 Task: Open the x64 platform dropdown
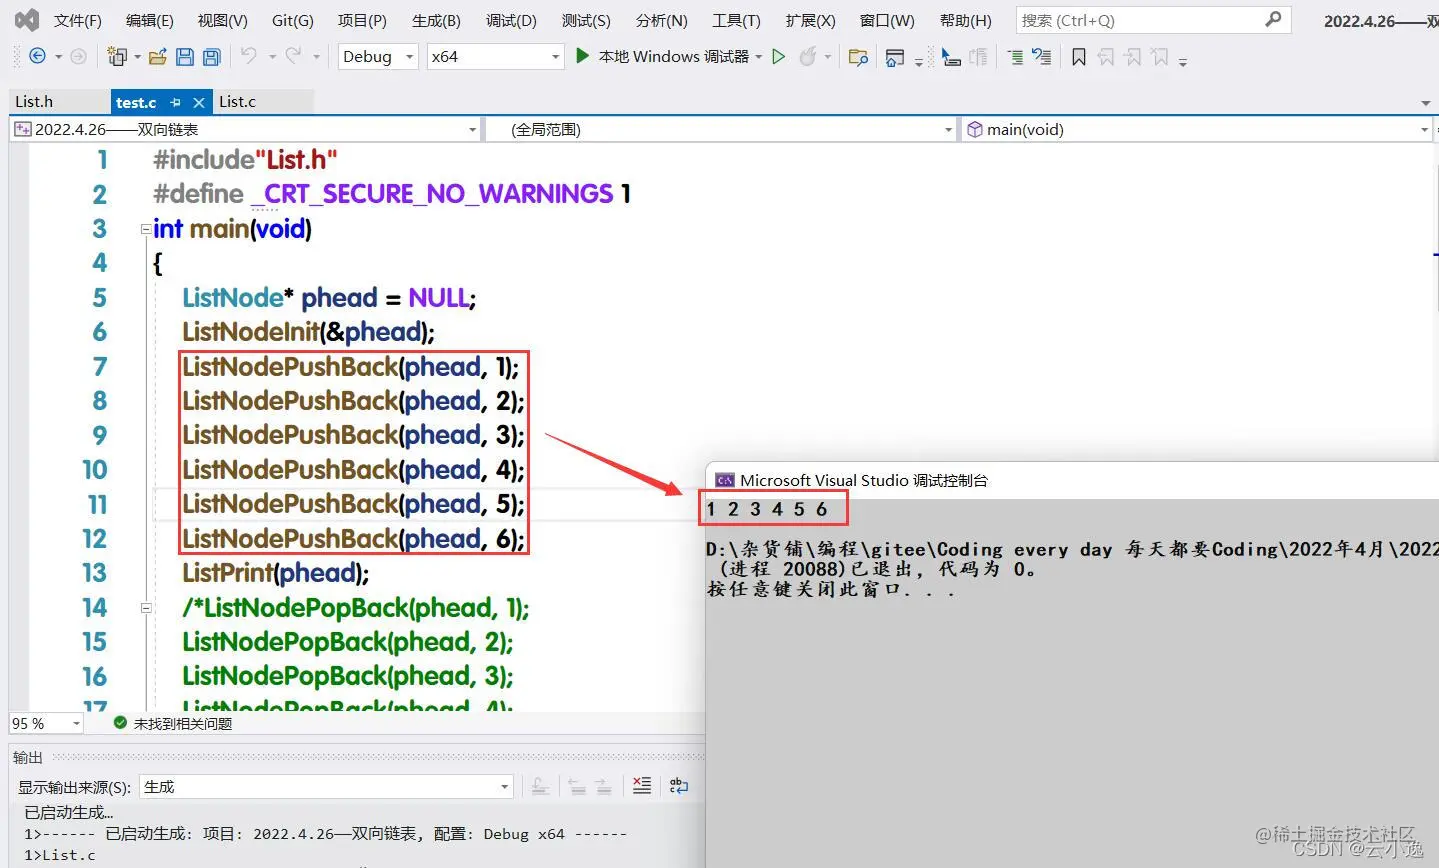(x=495, y=57)
